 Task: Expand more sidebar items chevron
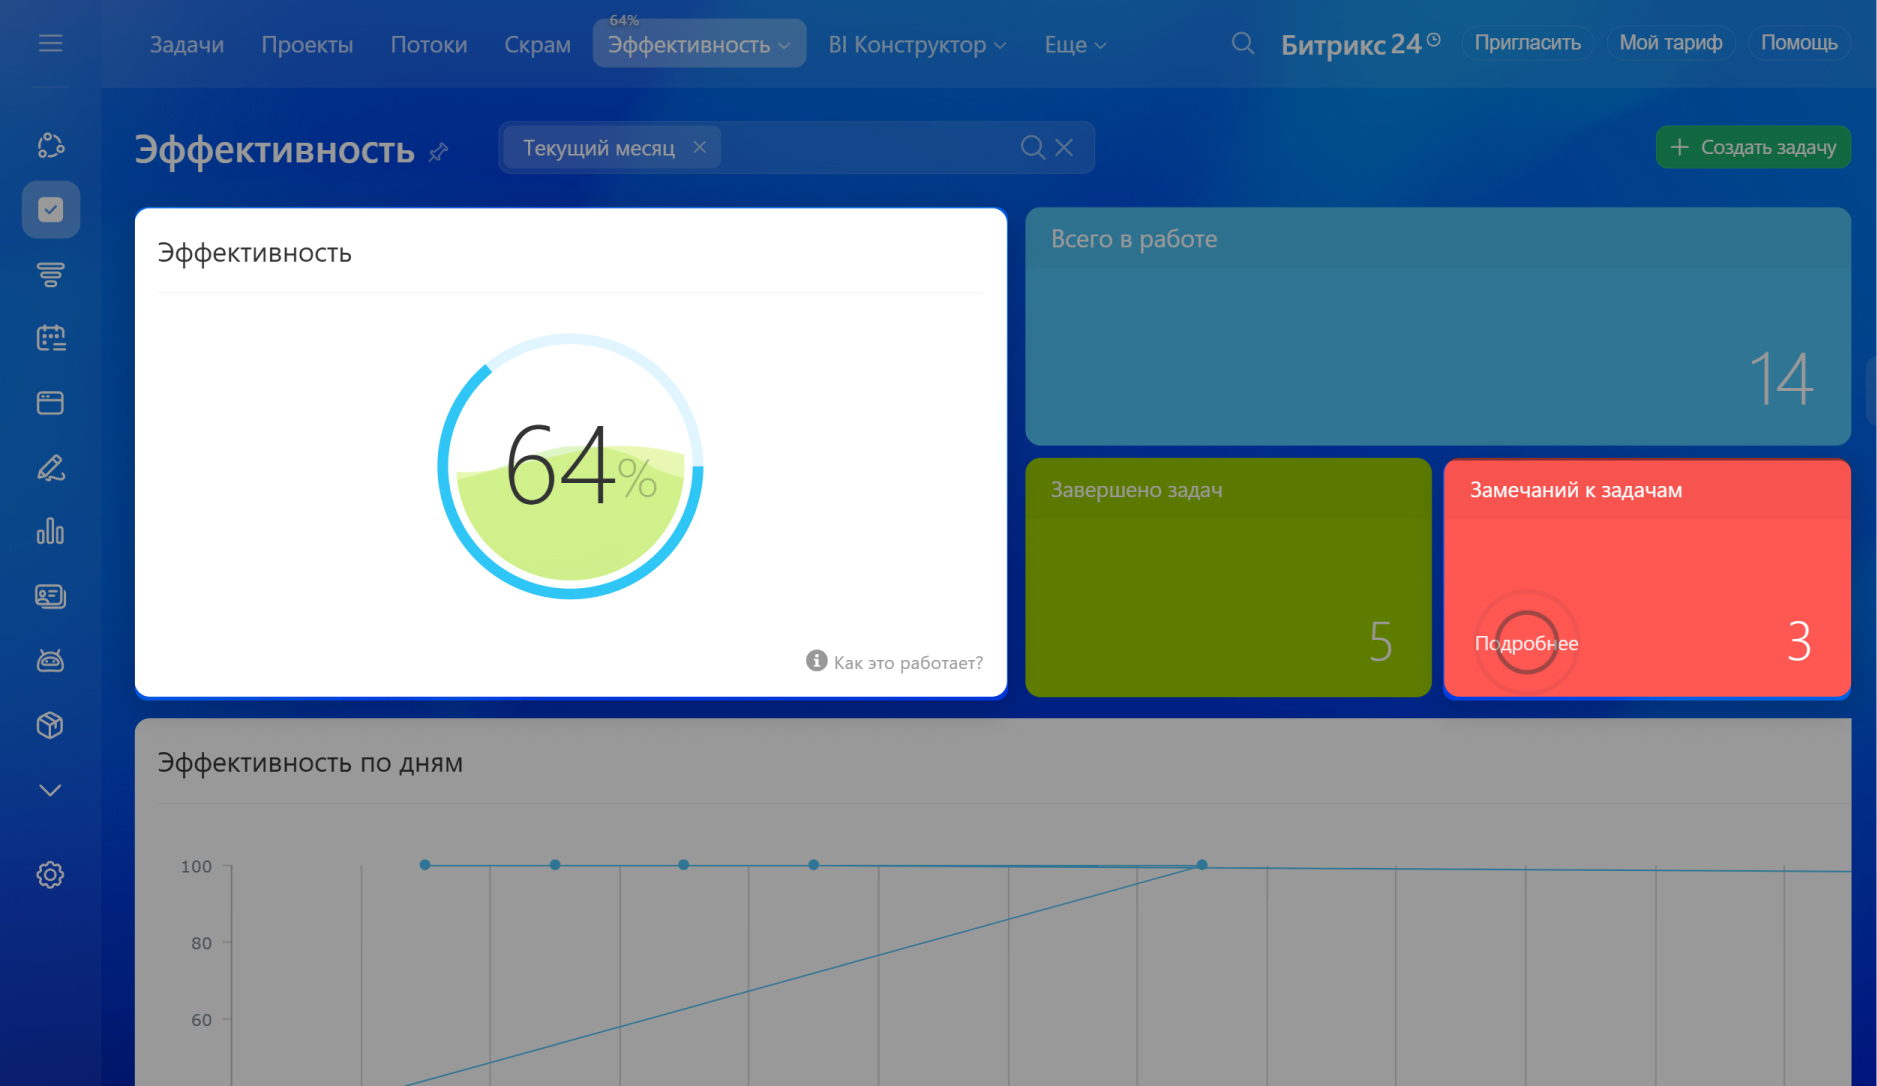click(50, 790)
